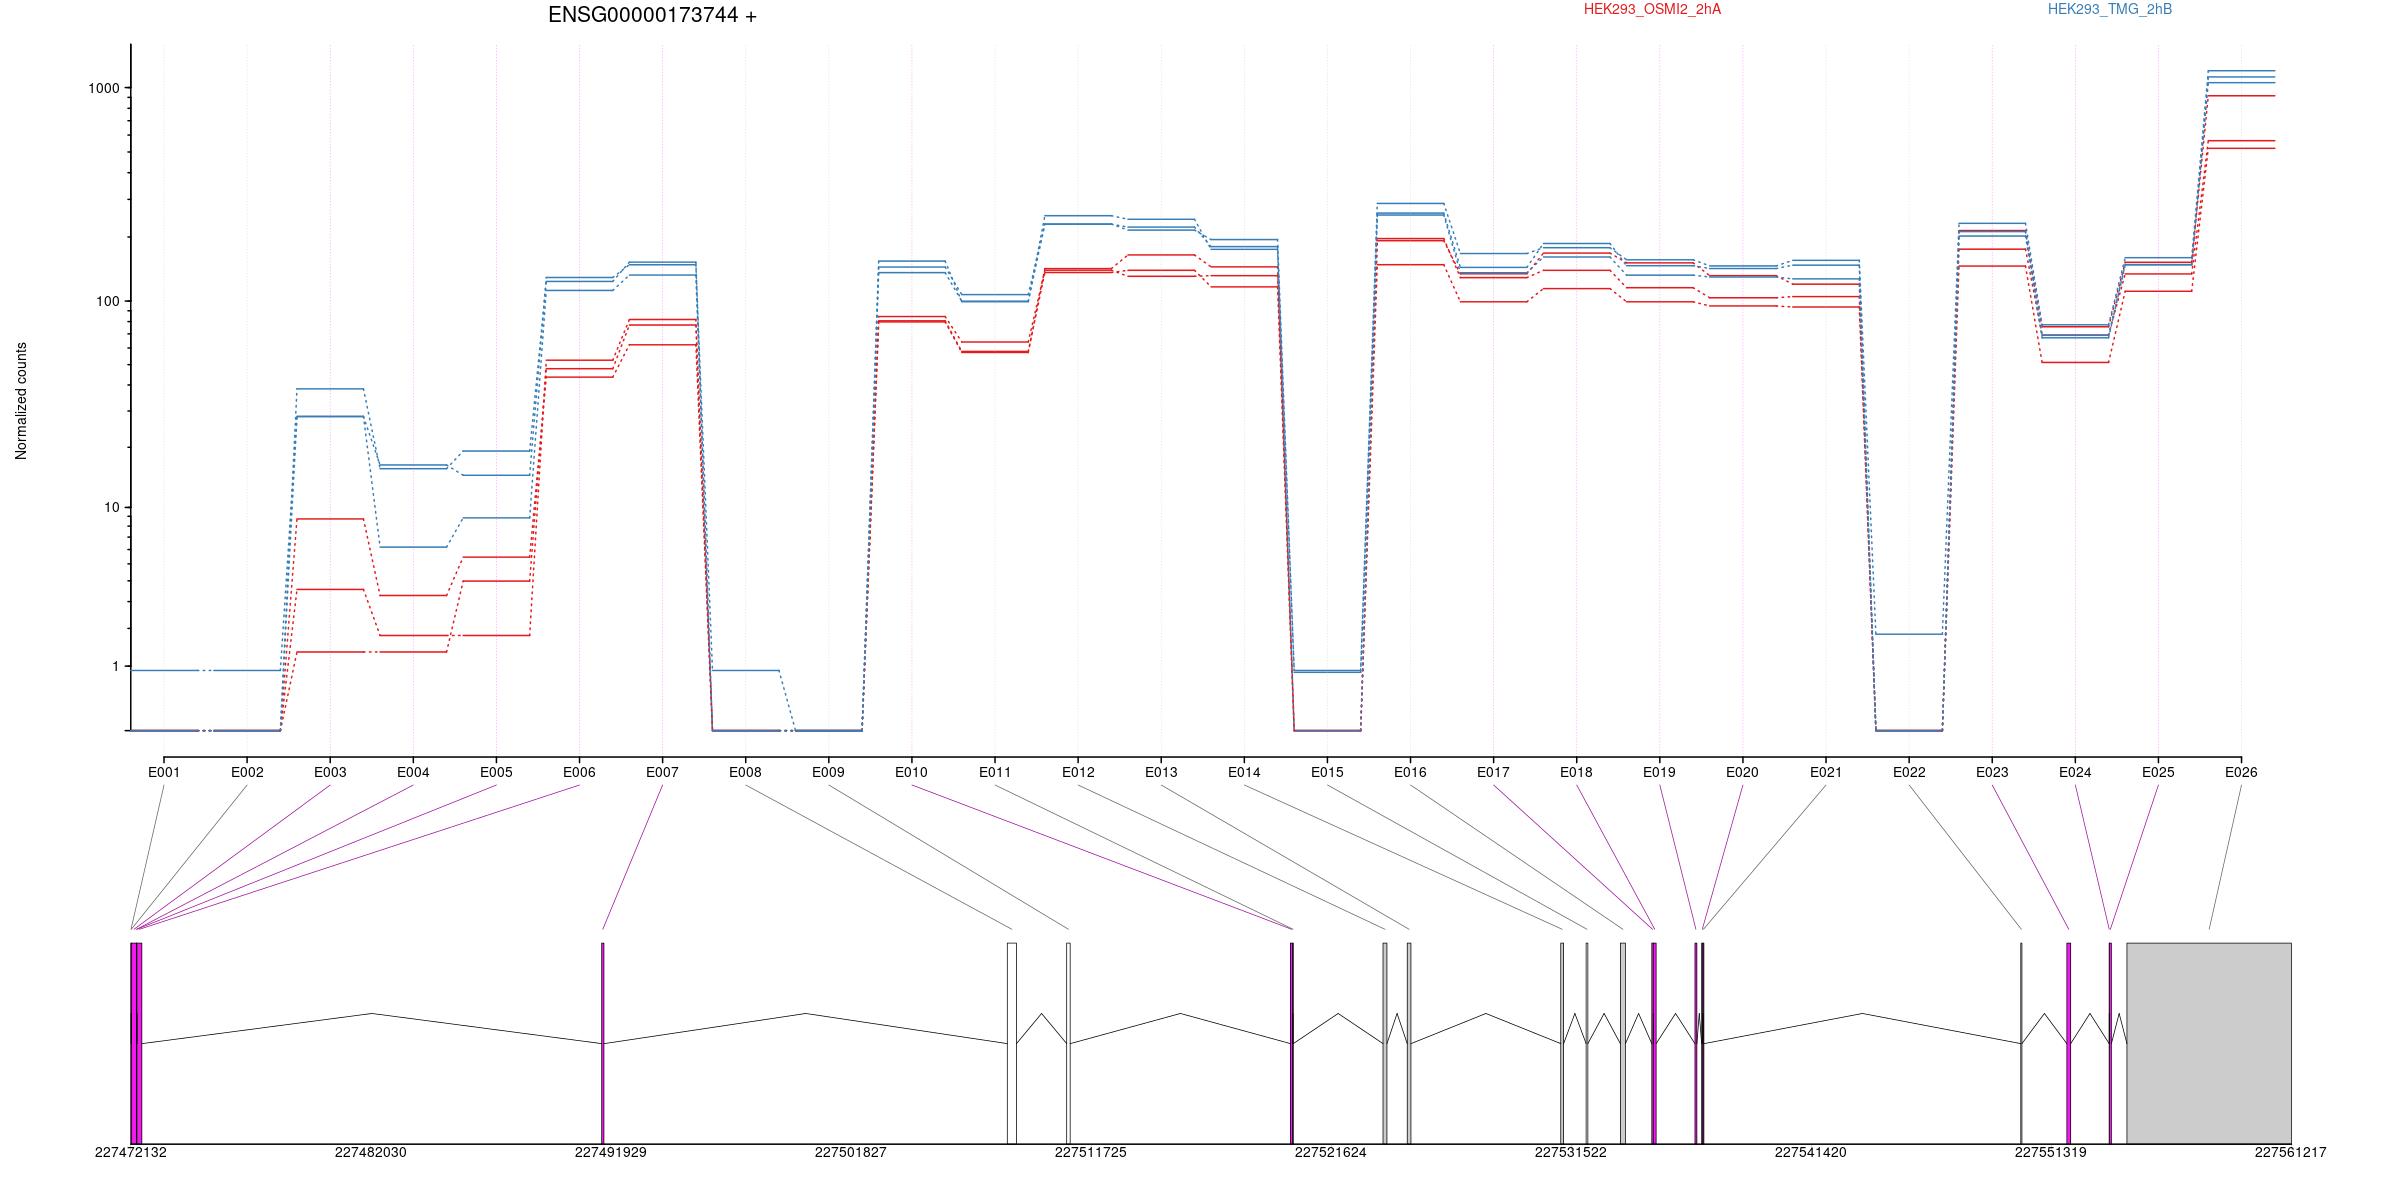Select exon label E011
This screenshot has height=1200, width=2400.
995,772
